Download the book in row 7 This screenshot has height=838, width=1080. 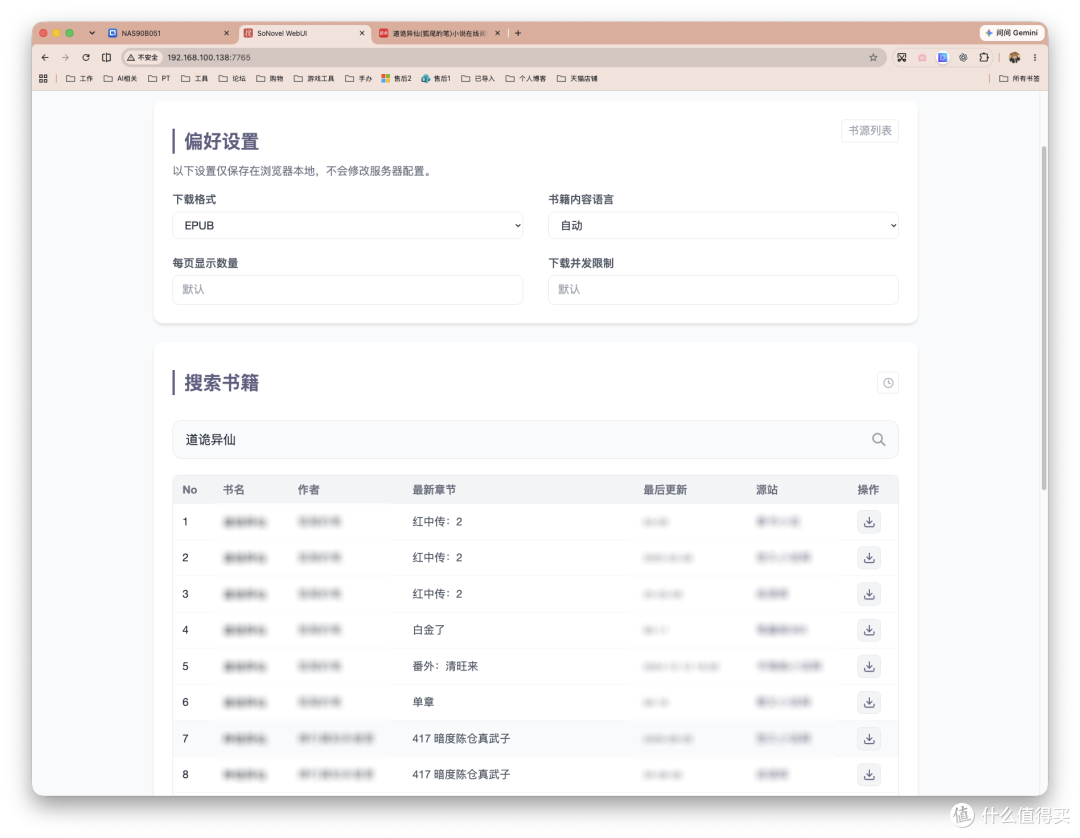point(869,739)
